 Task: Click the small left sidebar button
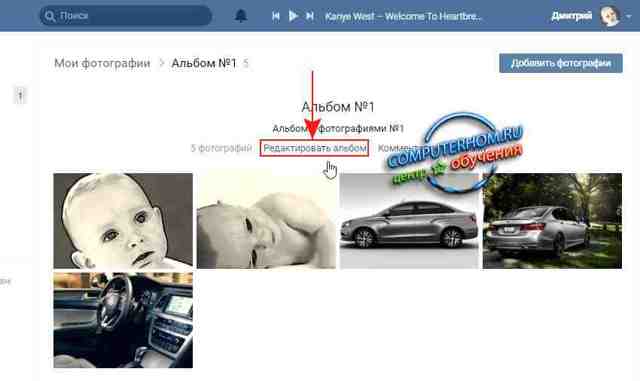coord(20,95)
